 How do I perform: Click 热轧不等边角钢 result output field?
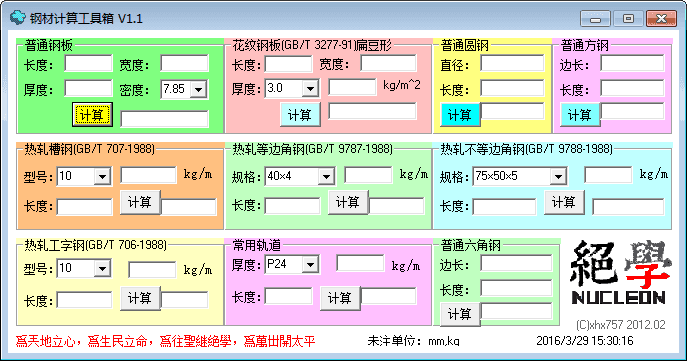click(628, 207)
